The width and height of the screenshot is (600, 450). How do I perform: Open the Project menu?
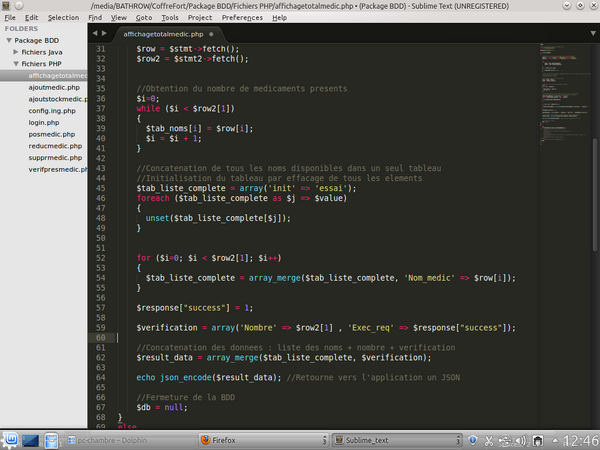coord(200,17)
